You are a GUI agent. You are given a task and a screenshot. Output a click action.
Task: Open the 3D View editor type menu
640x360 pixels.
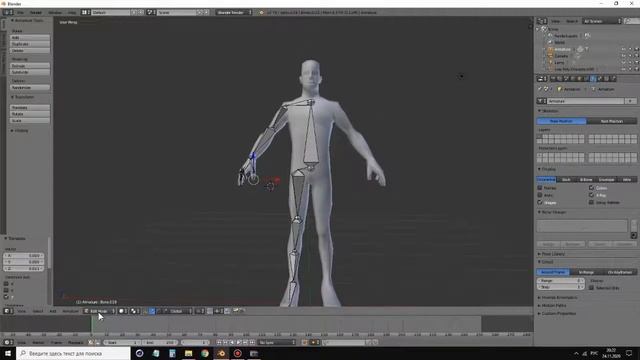pos(7,311)
